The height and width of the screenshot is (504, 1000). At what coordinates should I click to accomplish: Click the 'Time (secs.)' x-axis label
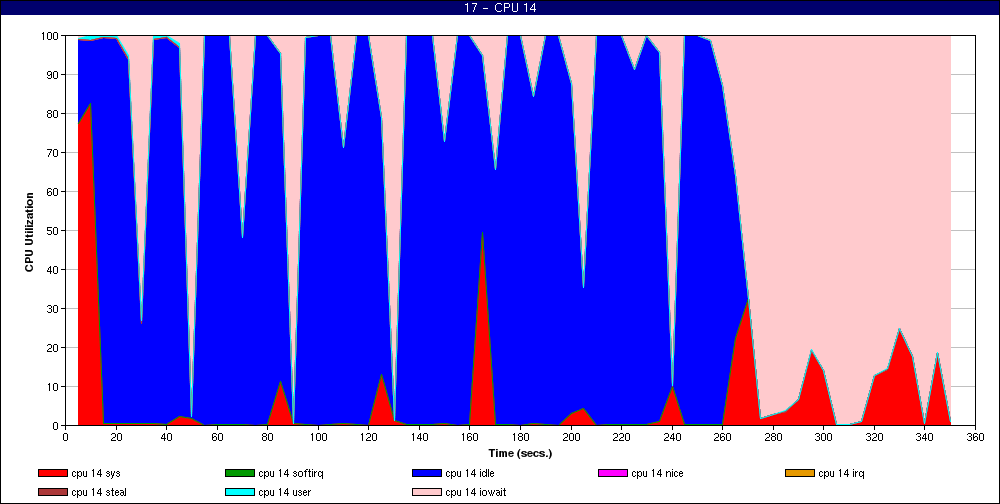click(520, 454)
